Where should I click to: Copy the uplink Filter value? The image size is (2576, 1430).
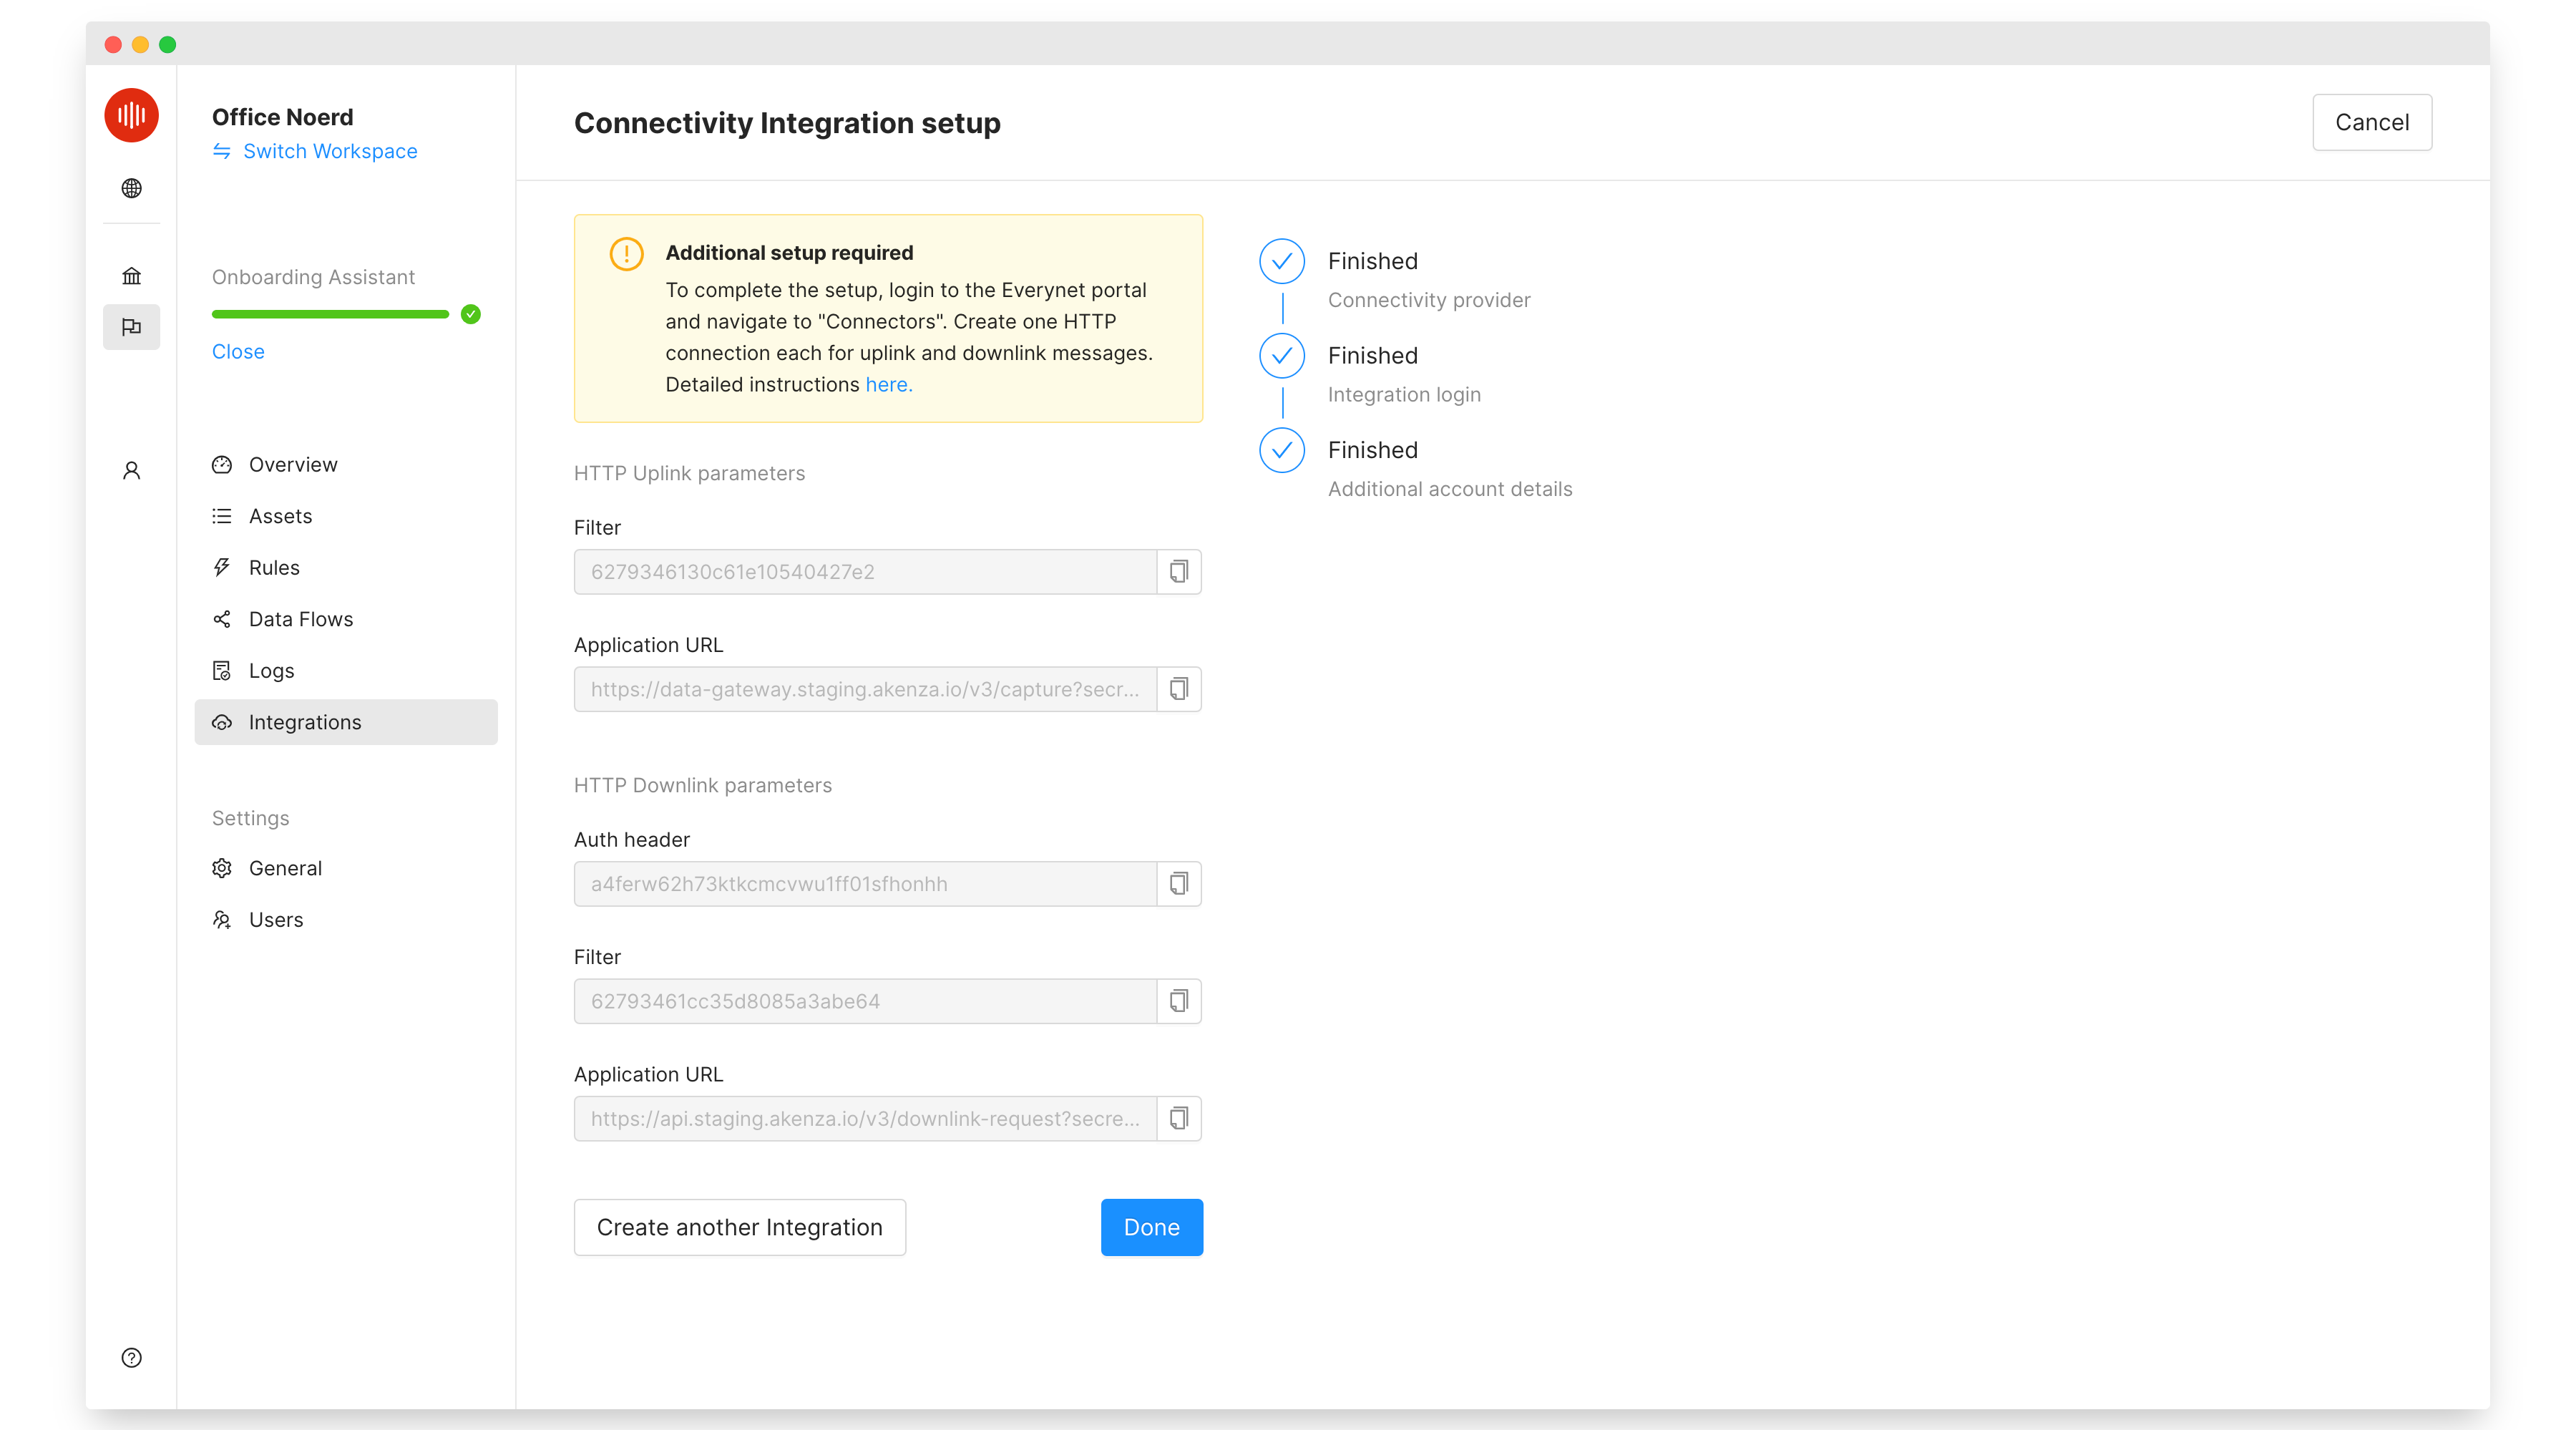[1179, 572]
